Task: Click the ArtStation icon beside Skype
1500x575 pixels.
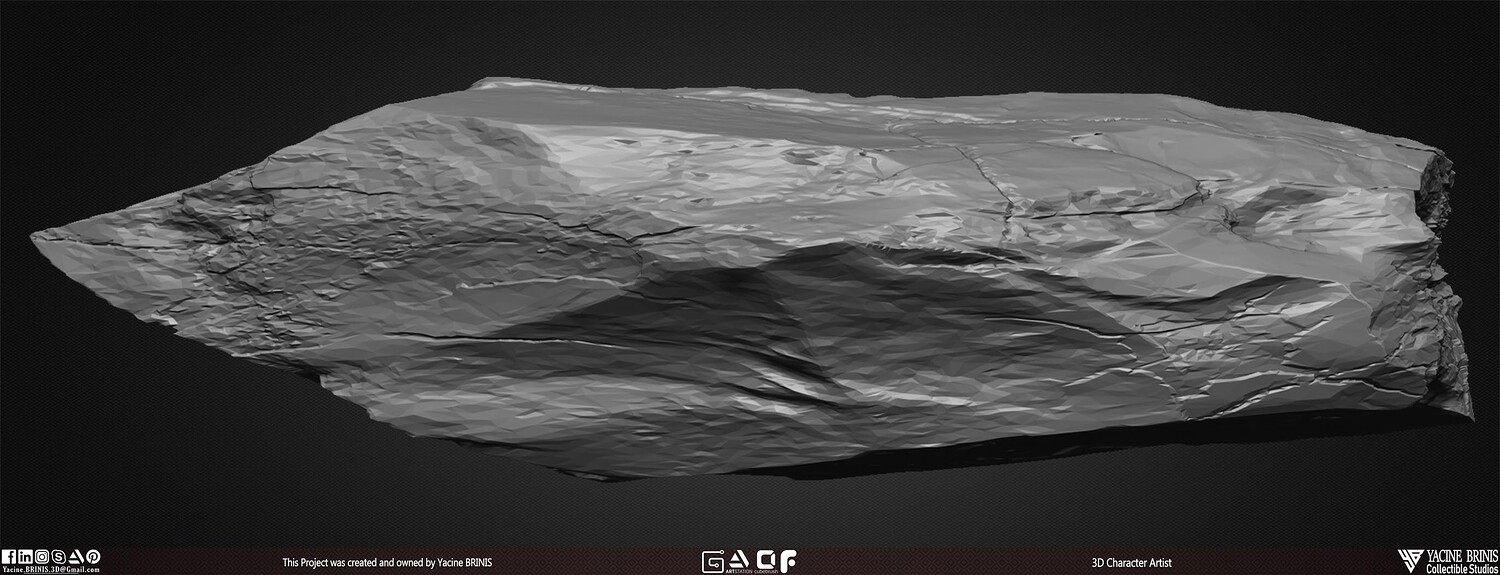Action: coord(76,556)
